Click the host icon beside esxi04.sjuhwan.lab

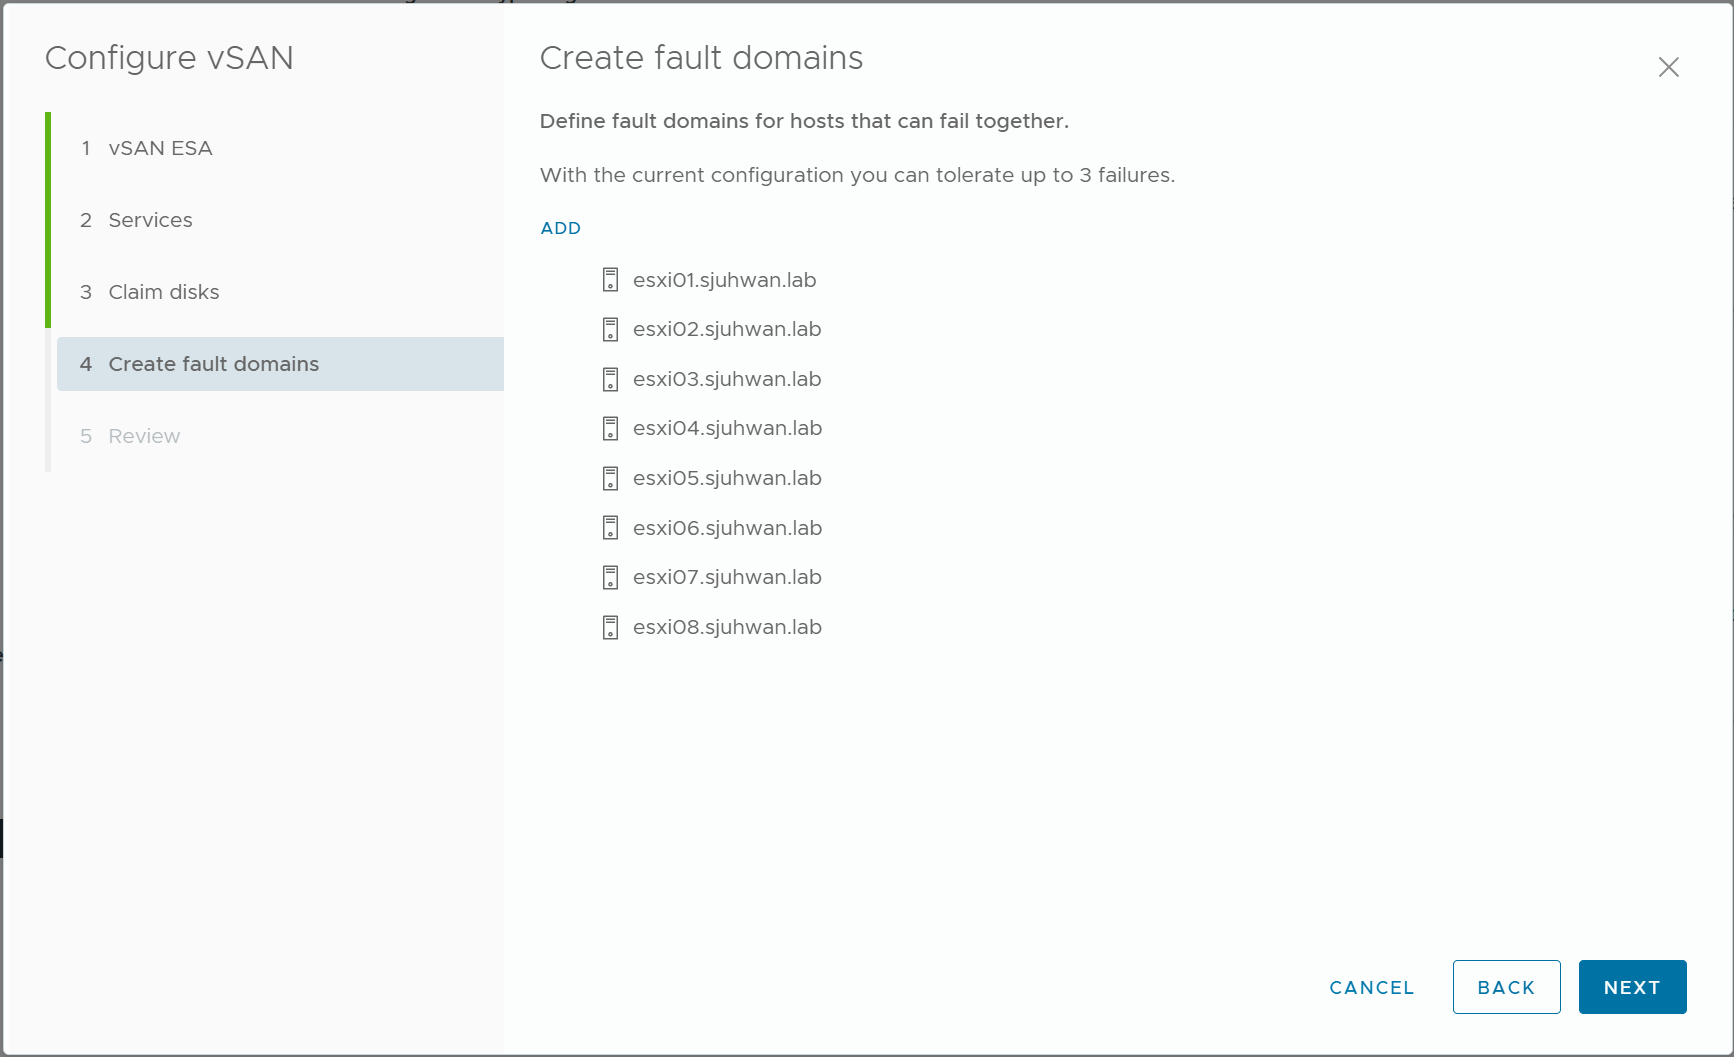pyautogui.click(x=610, y=428)
